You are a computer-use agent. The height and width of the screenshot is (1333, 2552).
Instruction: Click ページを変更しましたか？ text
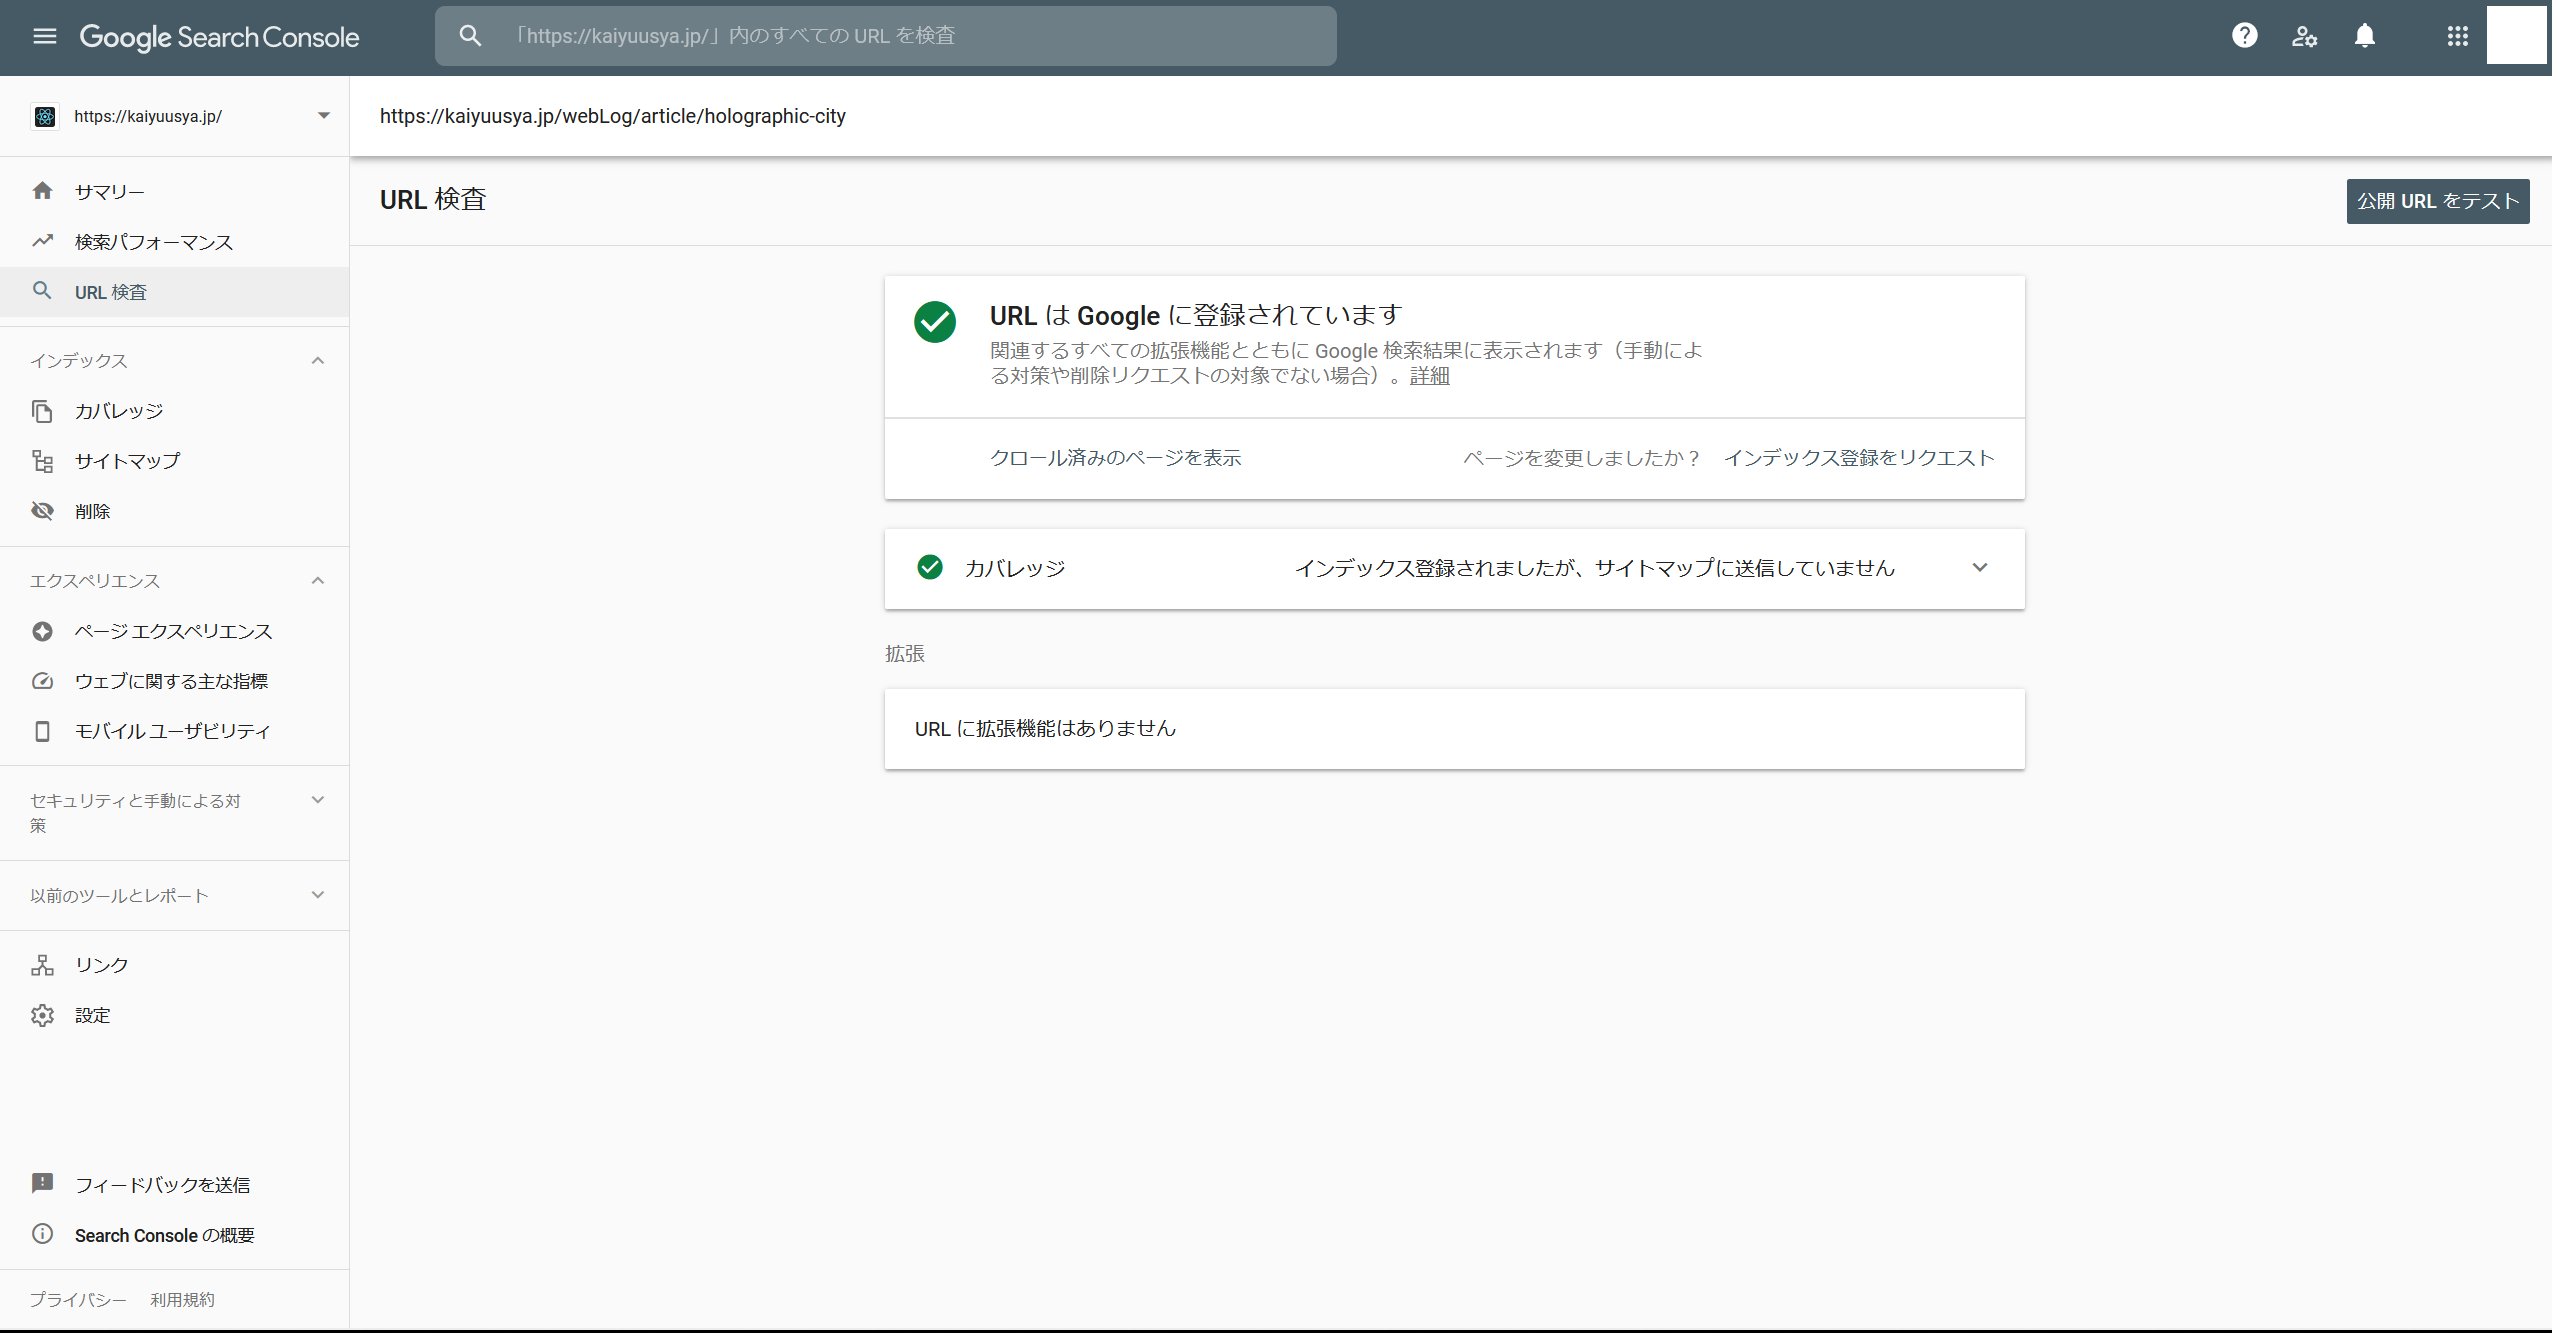pos(1582,458)
